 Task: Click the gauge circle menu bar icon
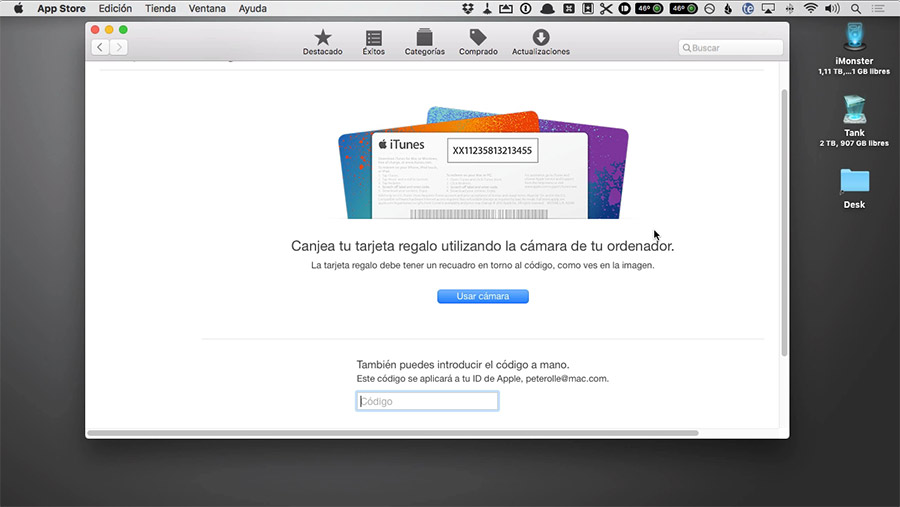tap(709, 9)
